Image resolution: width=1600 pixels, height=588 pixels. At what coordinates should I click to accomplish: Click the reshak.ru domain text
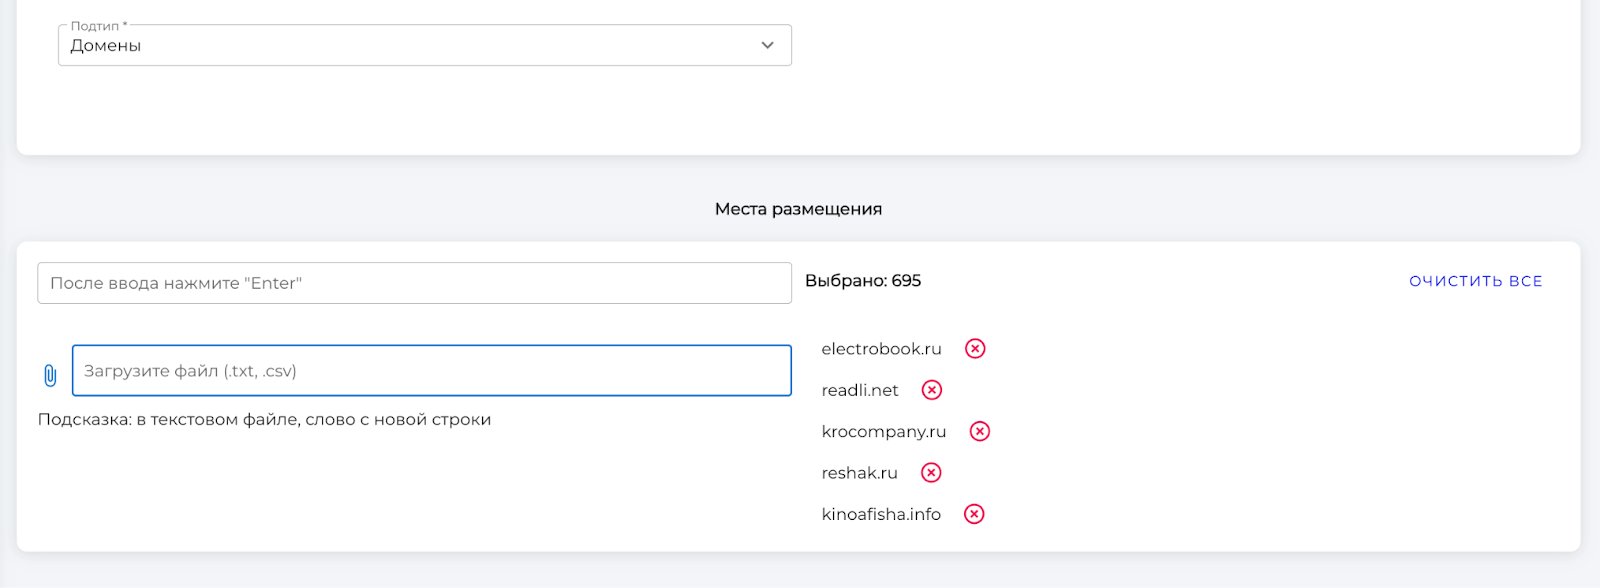[x=859, y=473]
